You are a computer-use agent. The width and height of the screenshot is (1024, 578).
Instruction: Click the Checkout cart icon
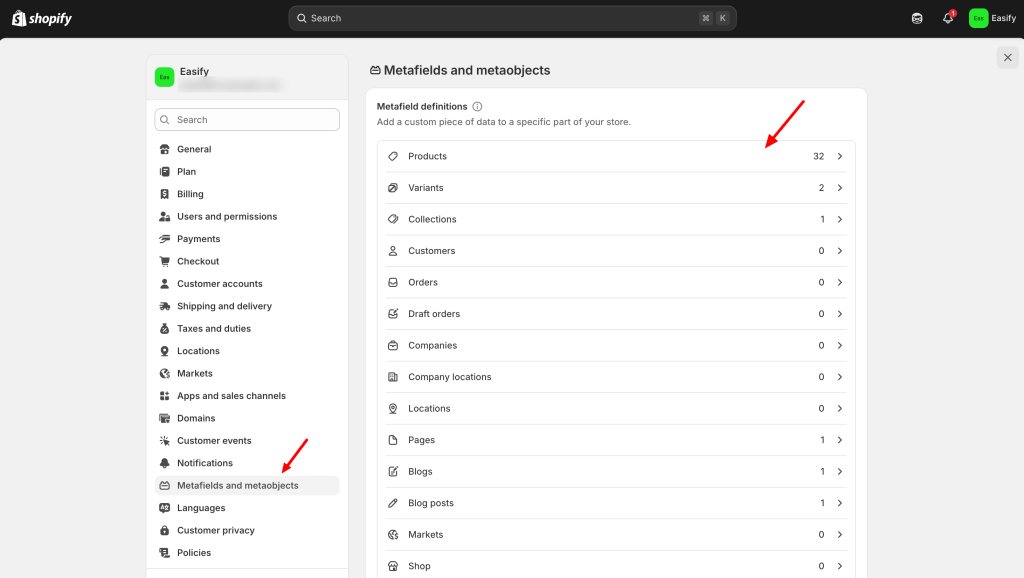165,262
